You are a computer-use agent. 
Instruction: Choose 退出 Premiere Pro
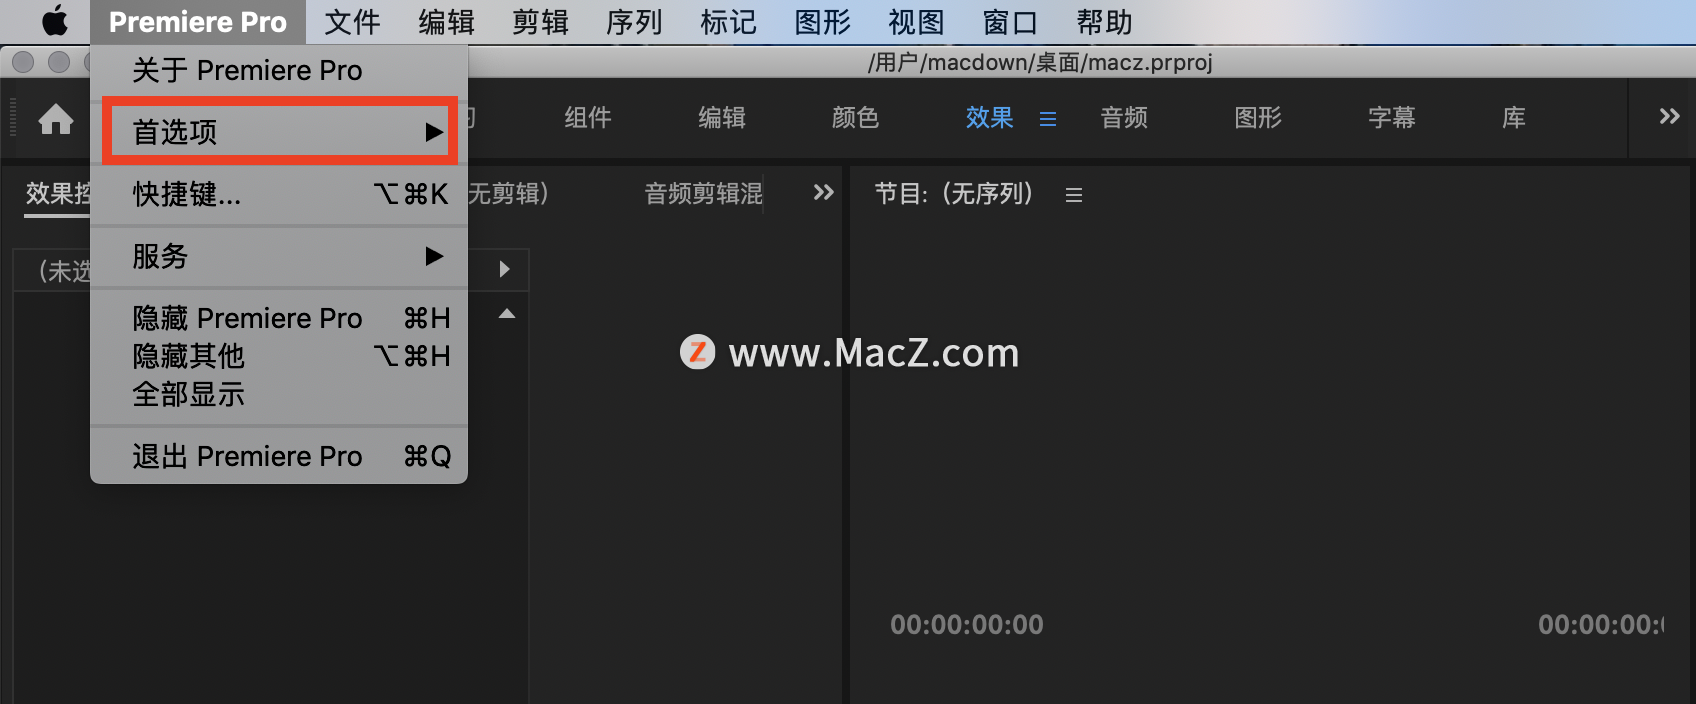coord(279,456)
